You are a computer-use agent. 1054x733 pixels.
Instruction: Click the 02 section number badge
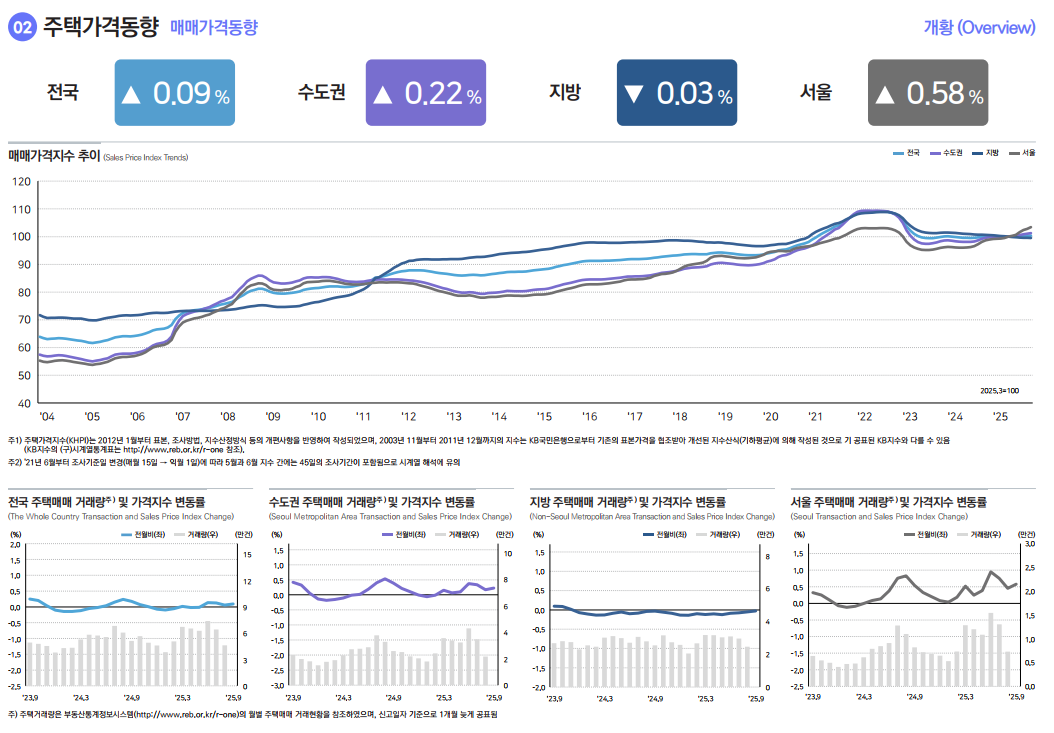(x=22, y=27)
